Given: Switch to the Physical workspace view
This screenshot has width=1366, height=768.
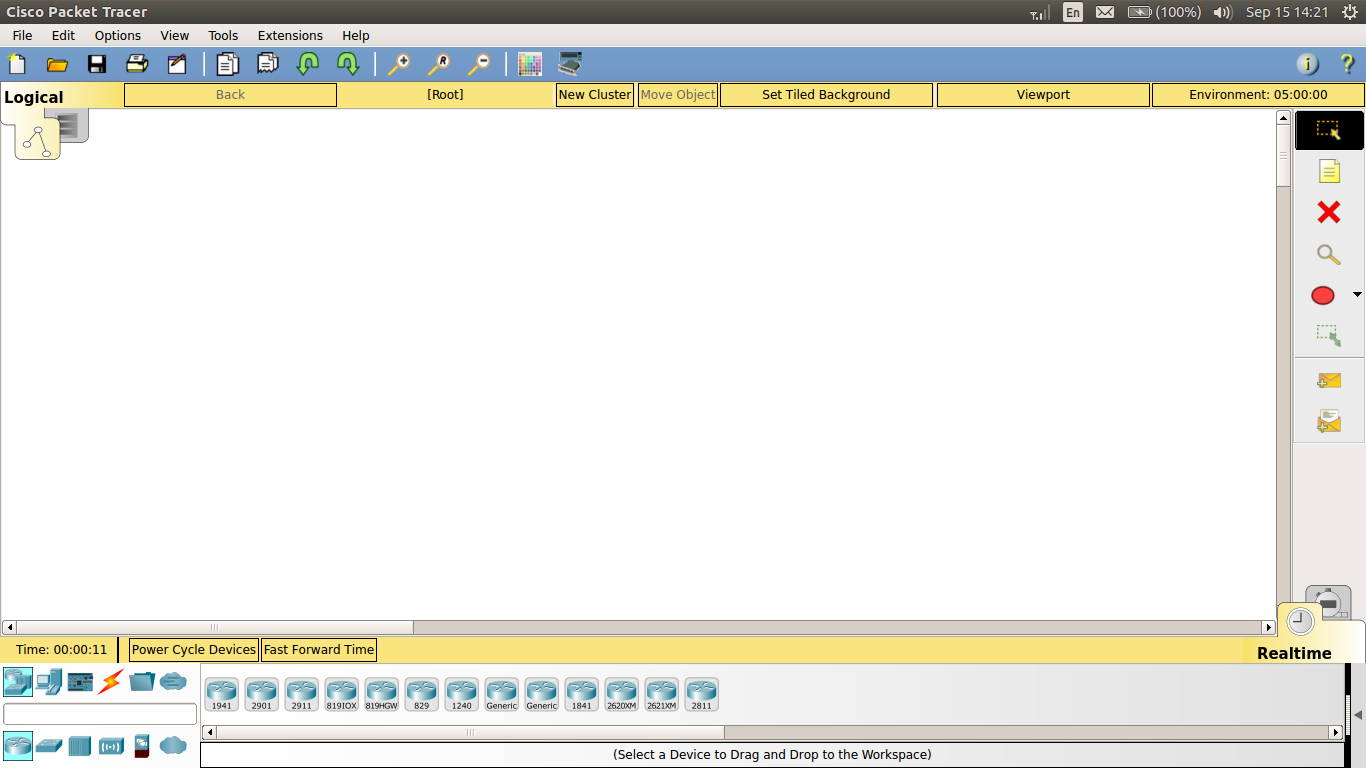Looking at the screenshot, I should [70, 123].
